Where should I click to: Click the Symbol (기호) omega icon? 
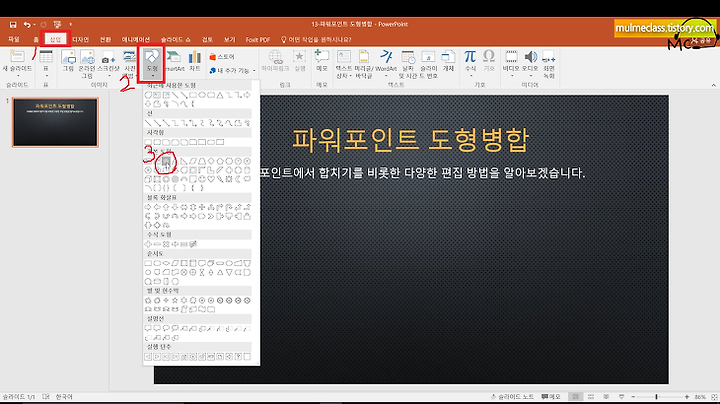(489, 61)
